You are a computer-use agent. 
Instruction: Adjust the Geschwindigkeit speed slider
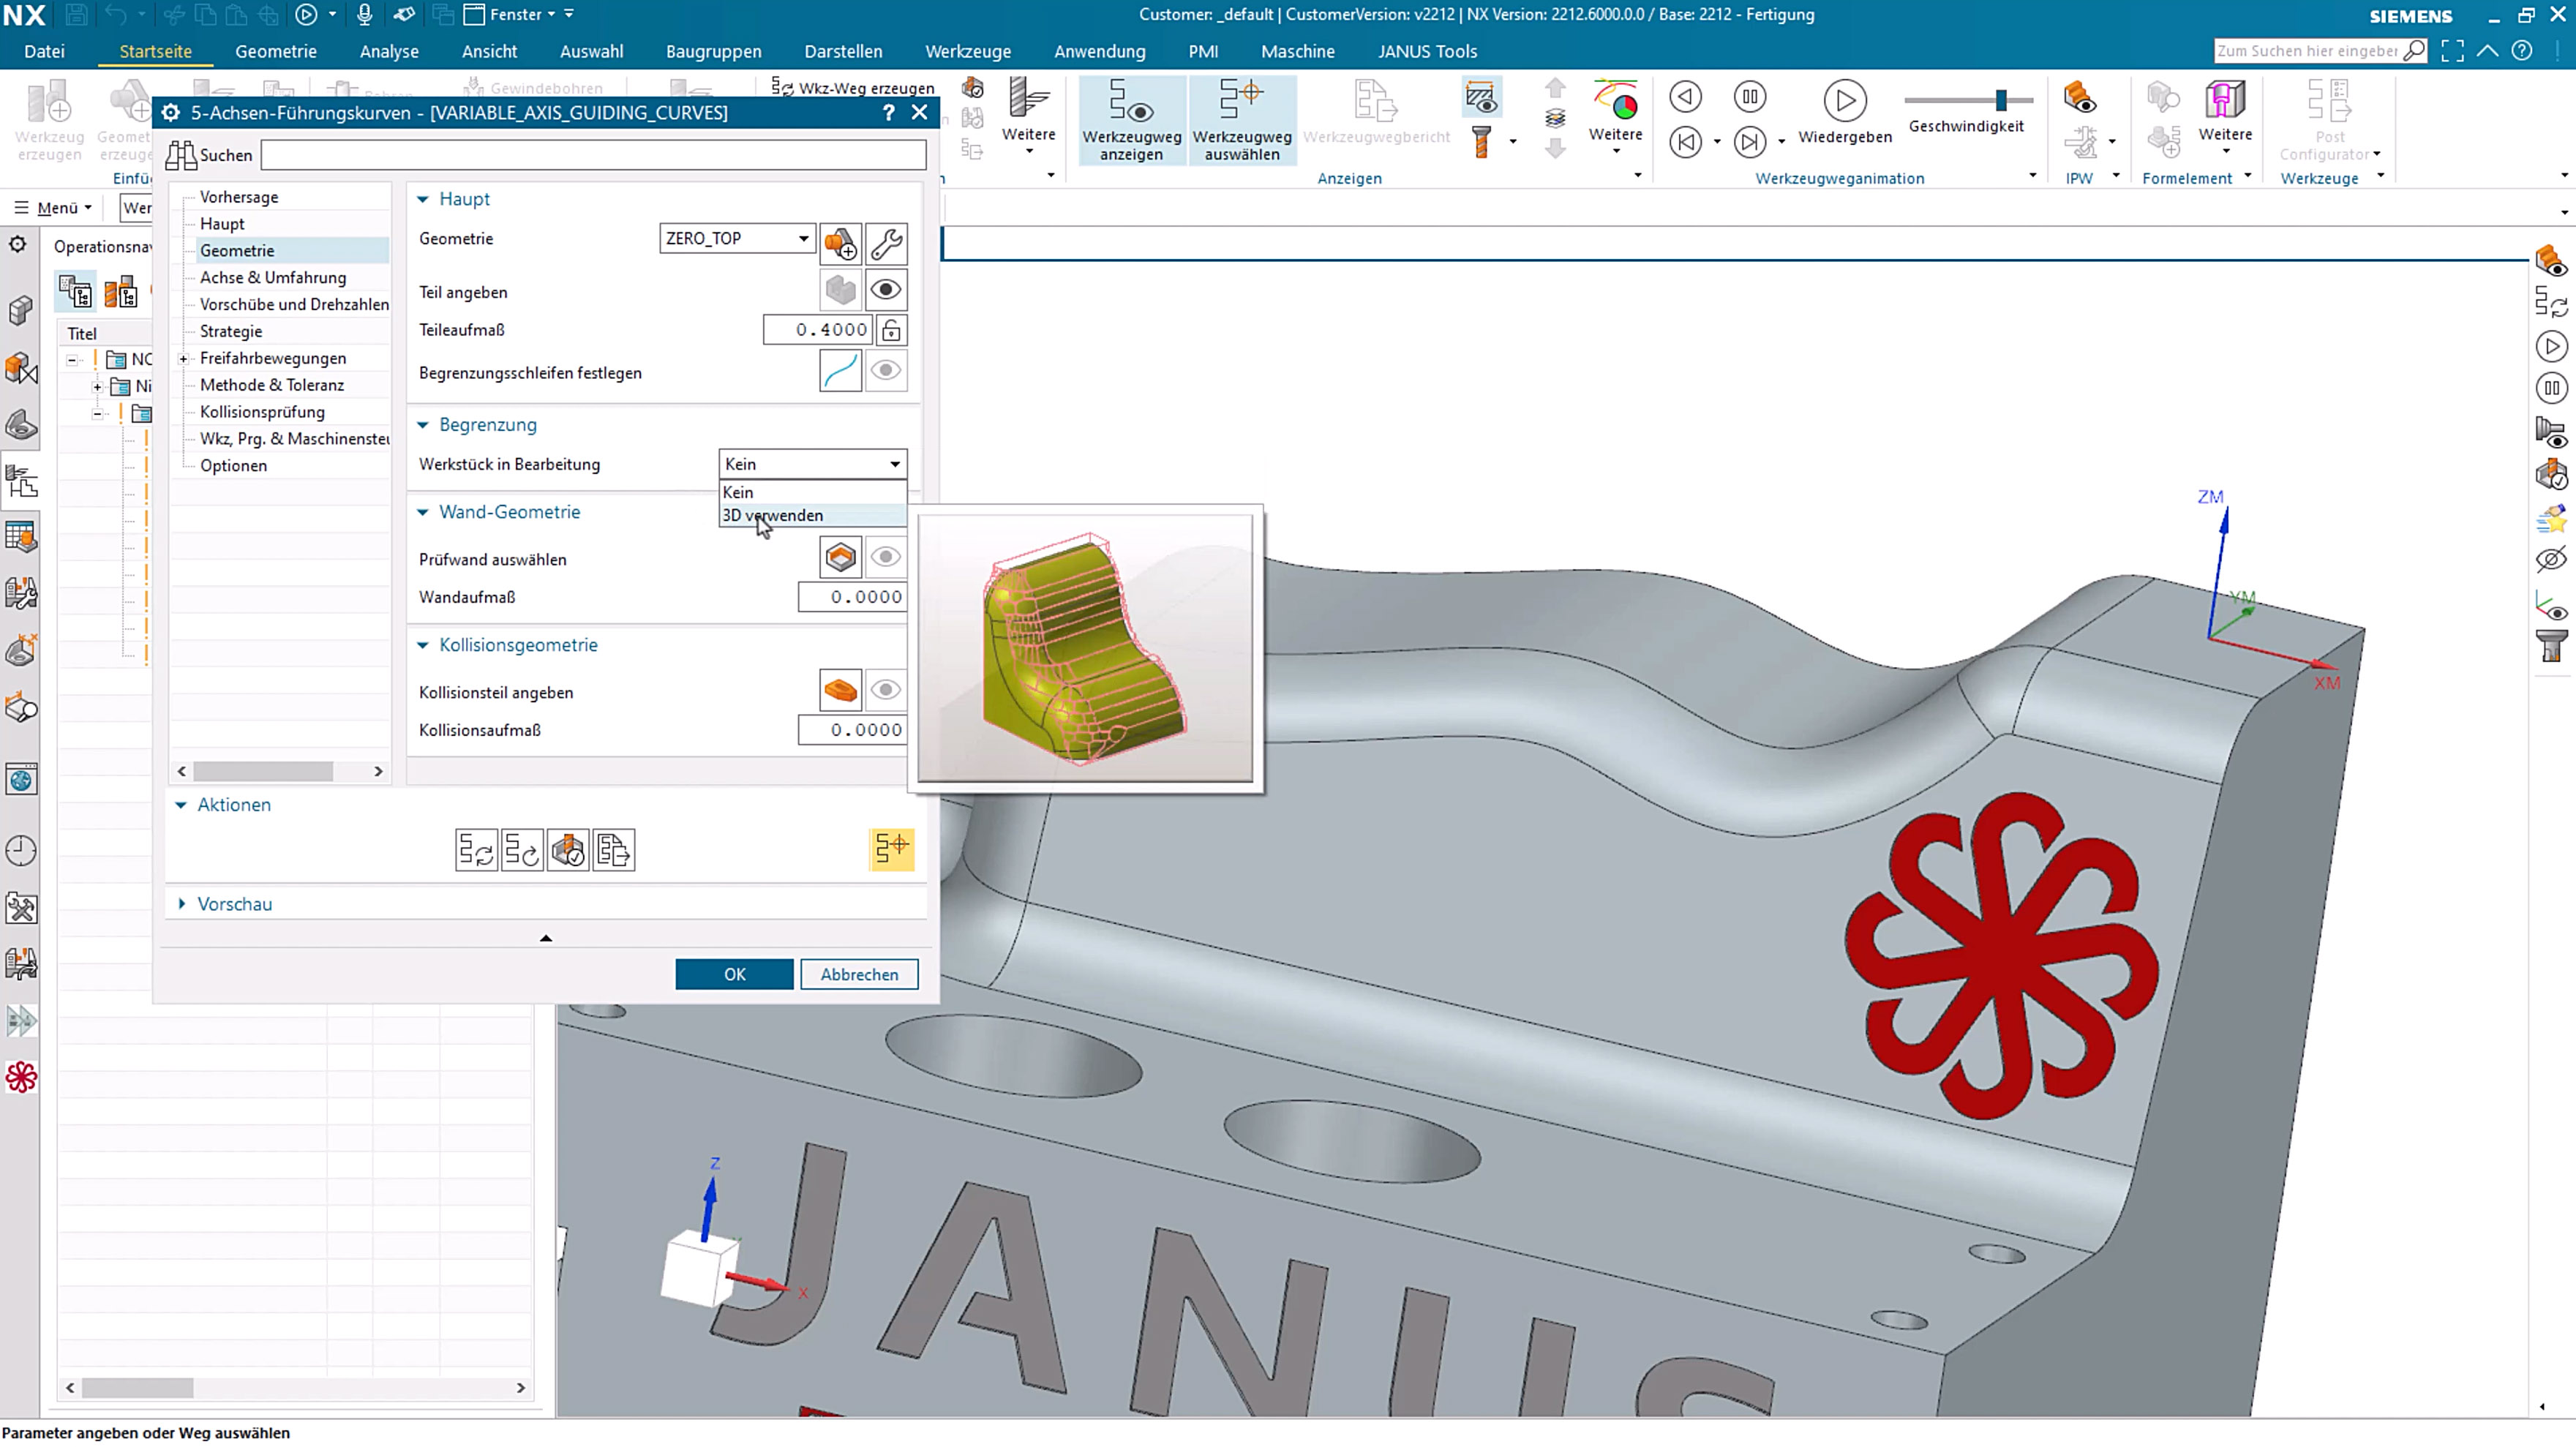[x=2001, y=100]
